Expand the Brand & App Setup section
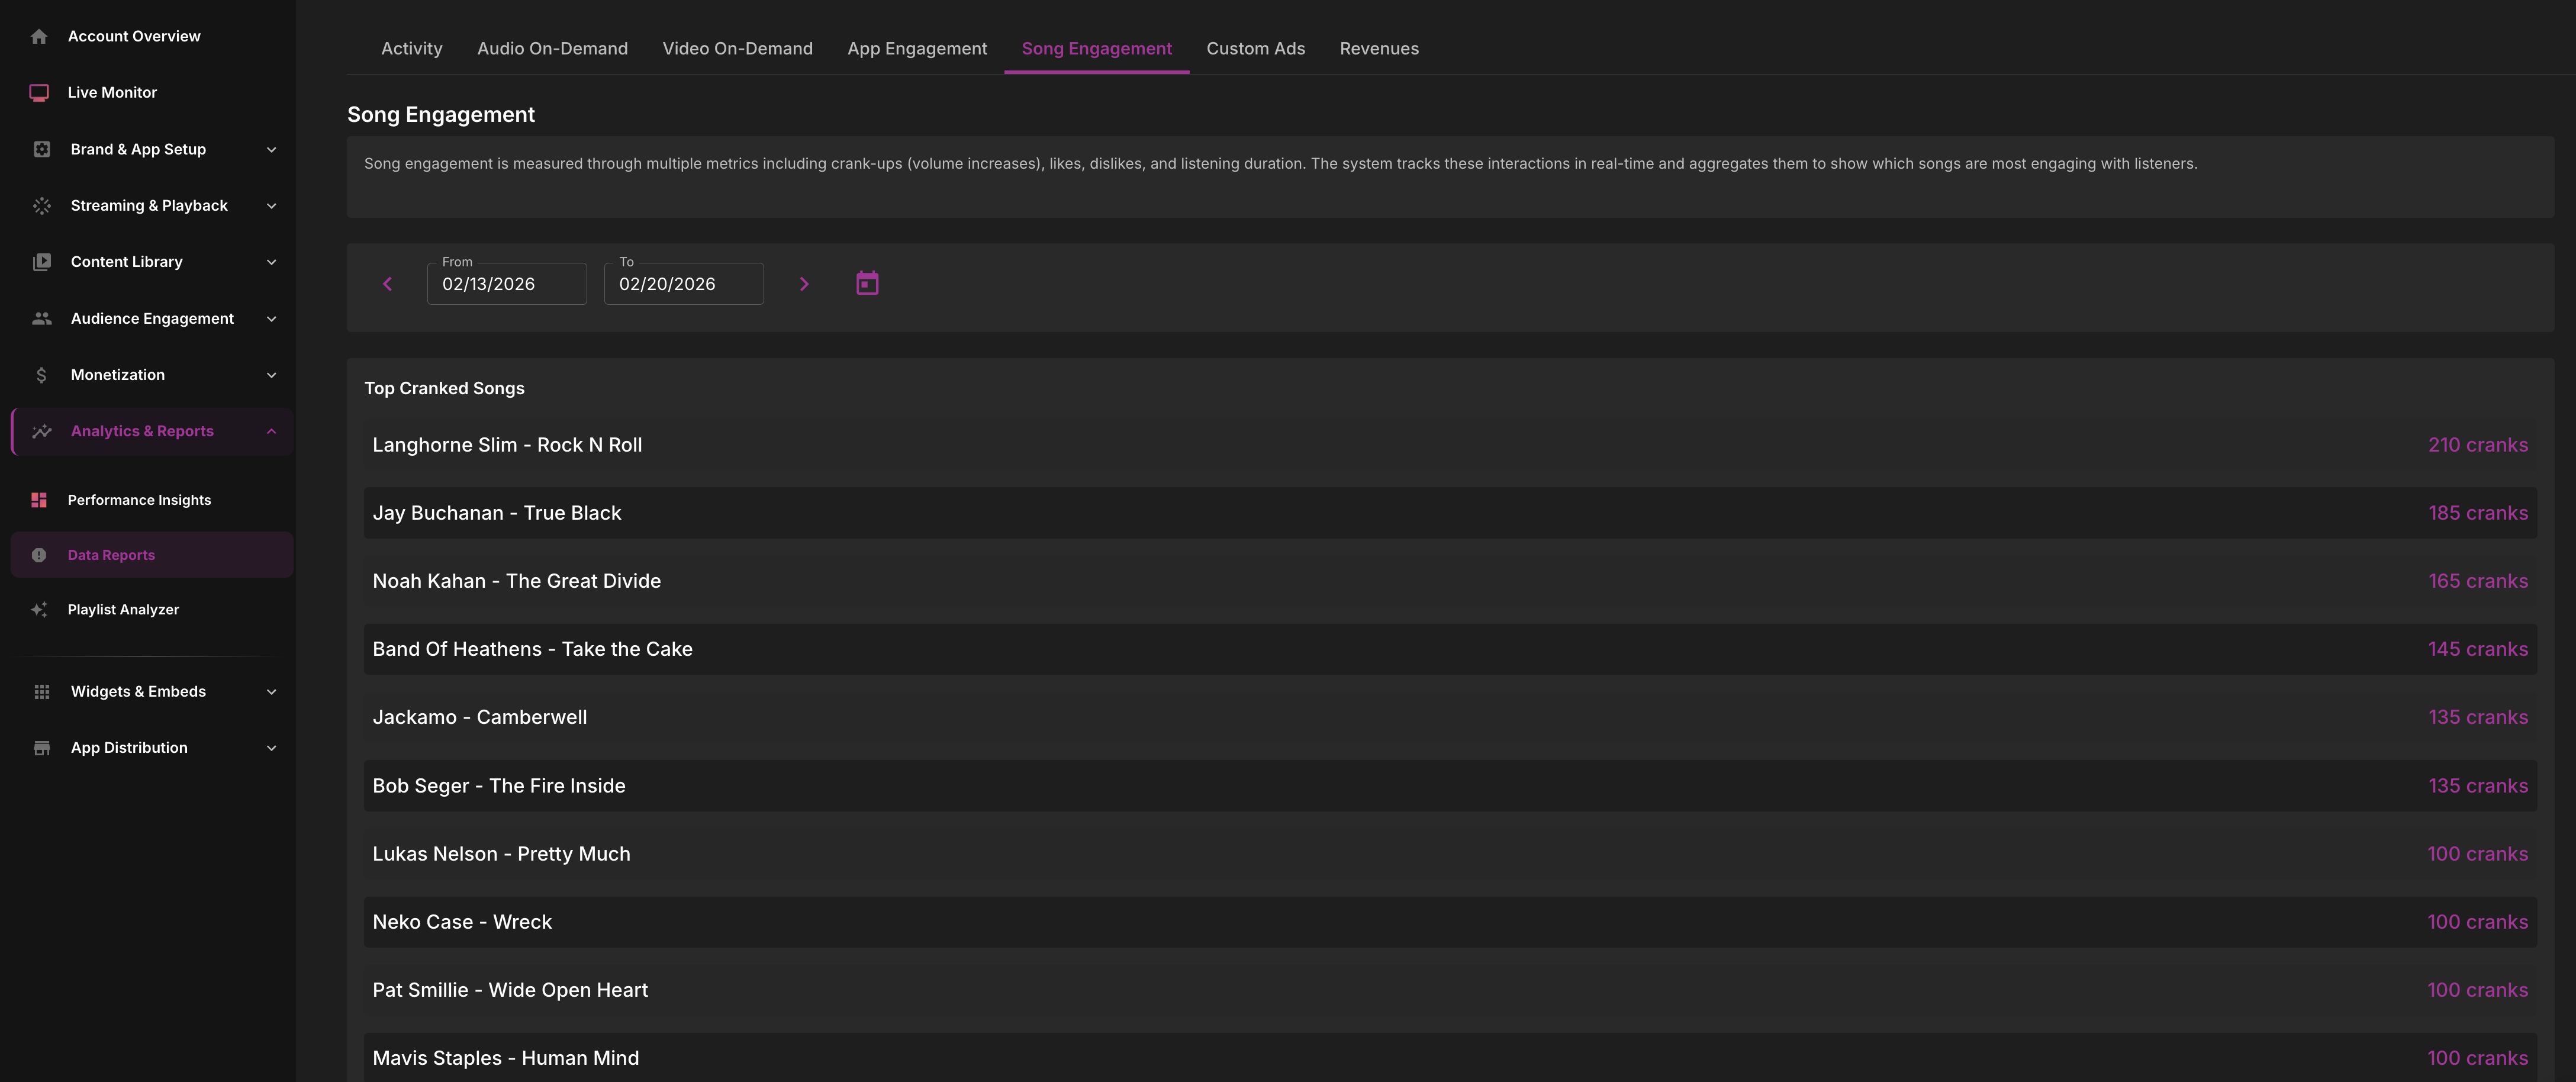 [x=271, y=150]
